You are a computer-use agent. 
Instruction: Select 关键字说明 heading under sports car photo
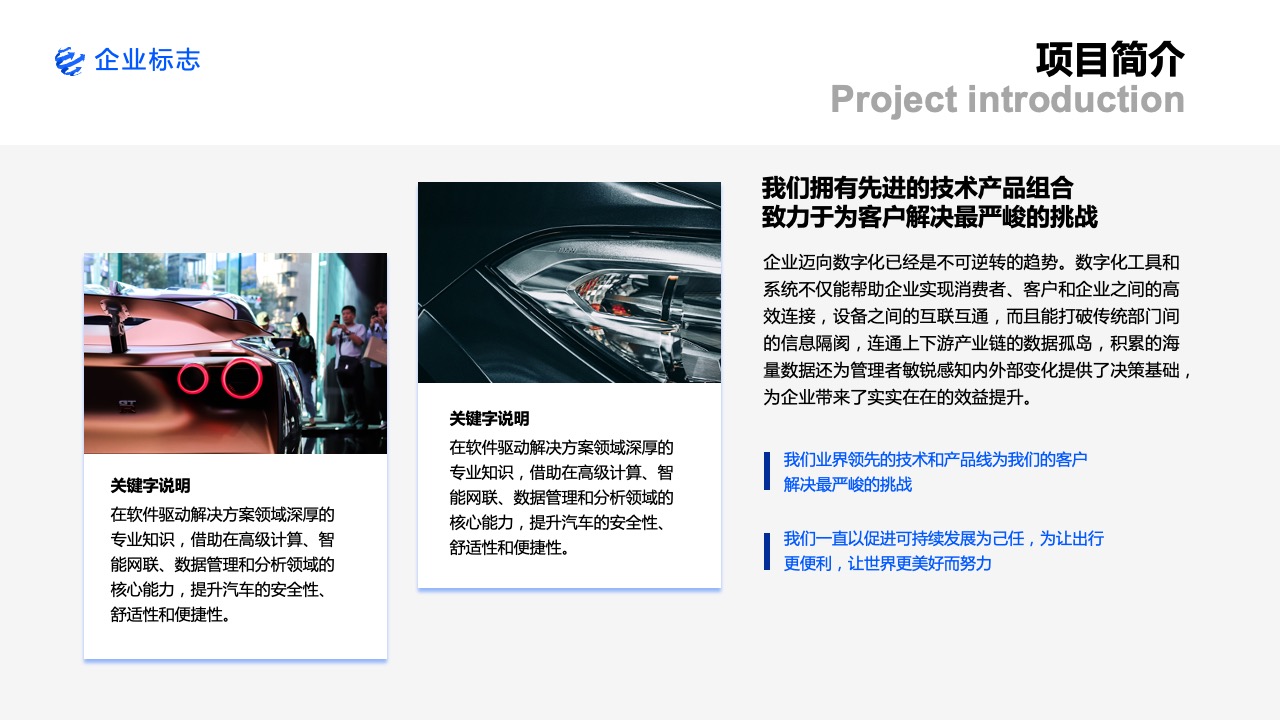(150, 486)
